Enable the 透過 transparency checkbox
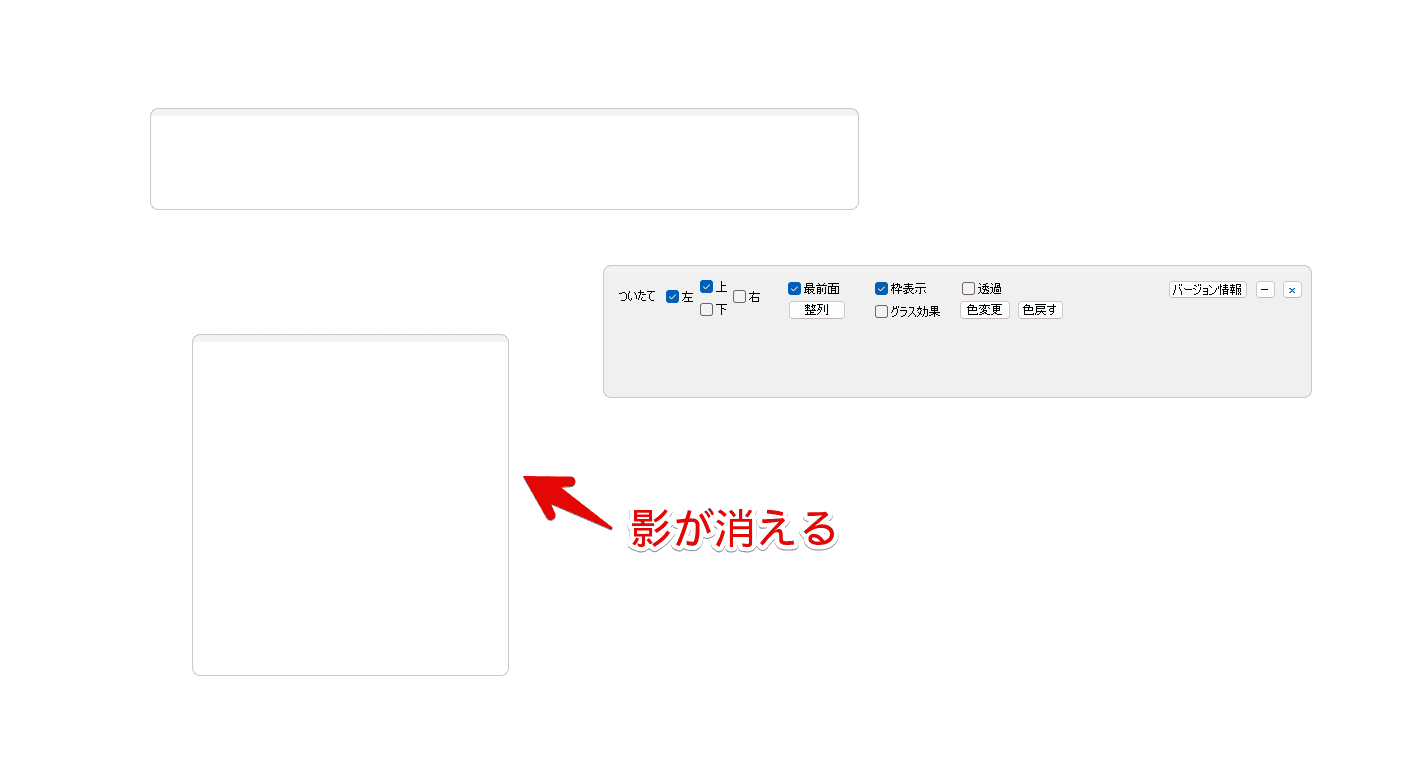 (x=969, y=289)
